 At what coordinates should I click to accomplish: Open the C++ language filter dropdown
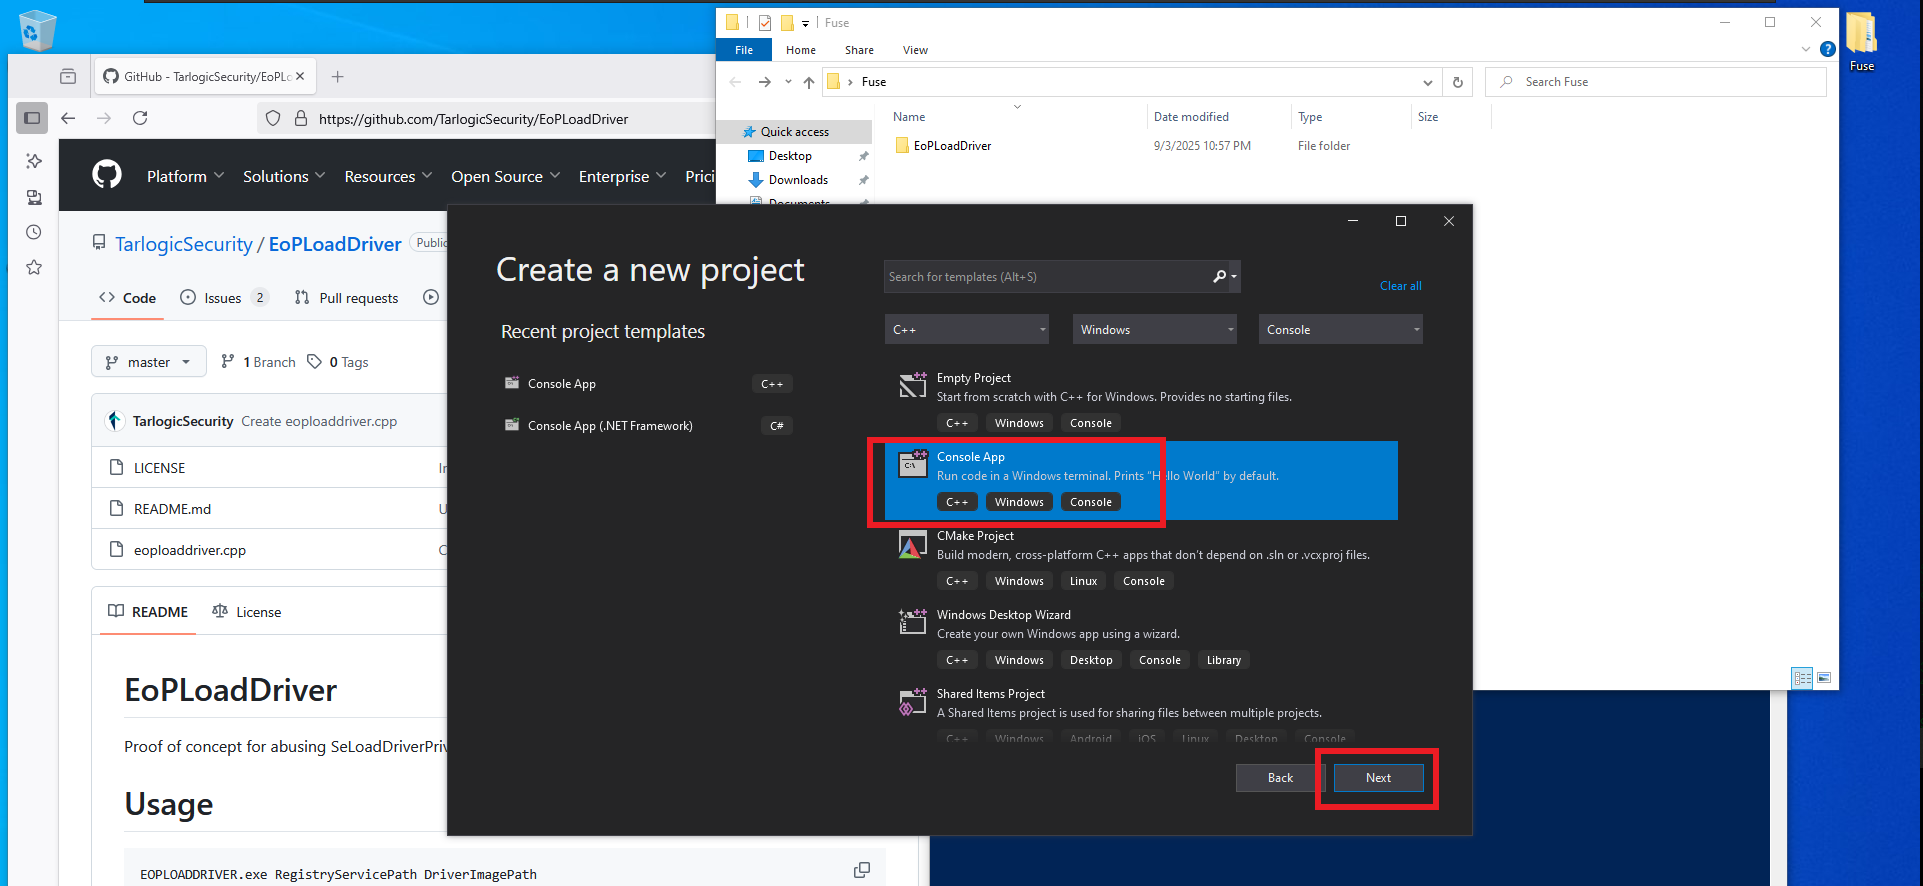966,330
